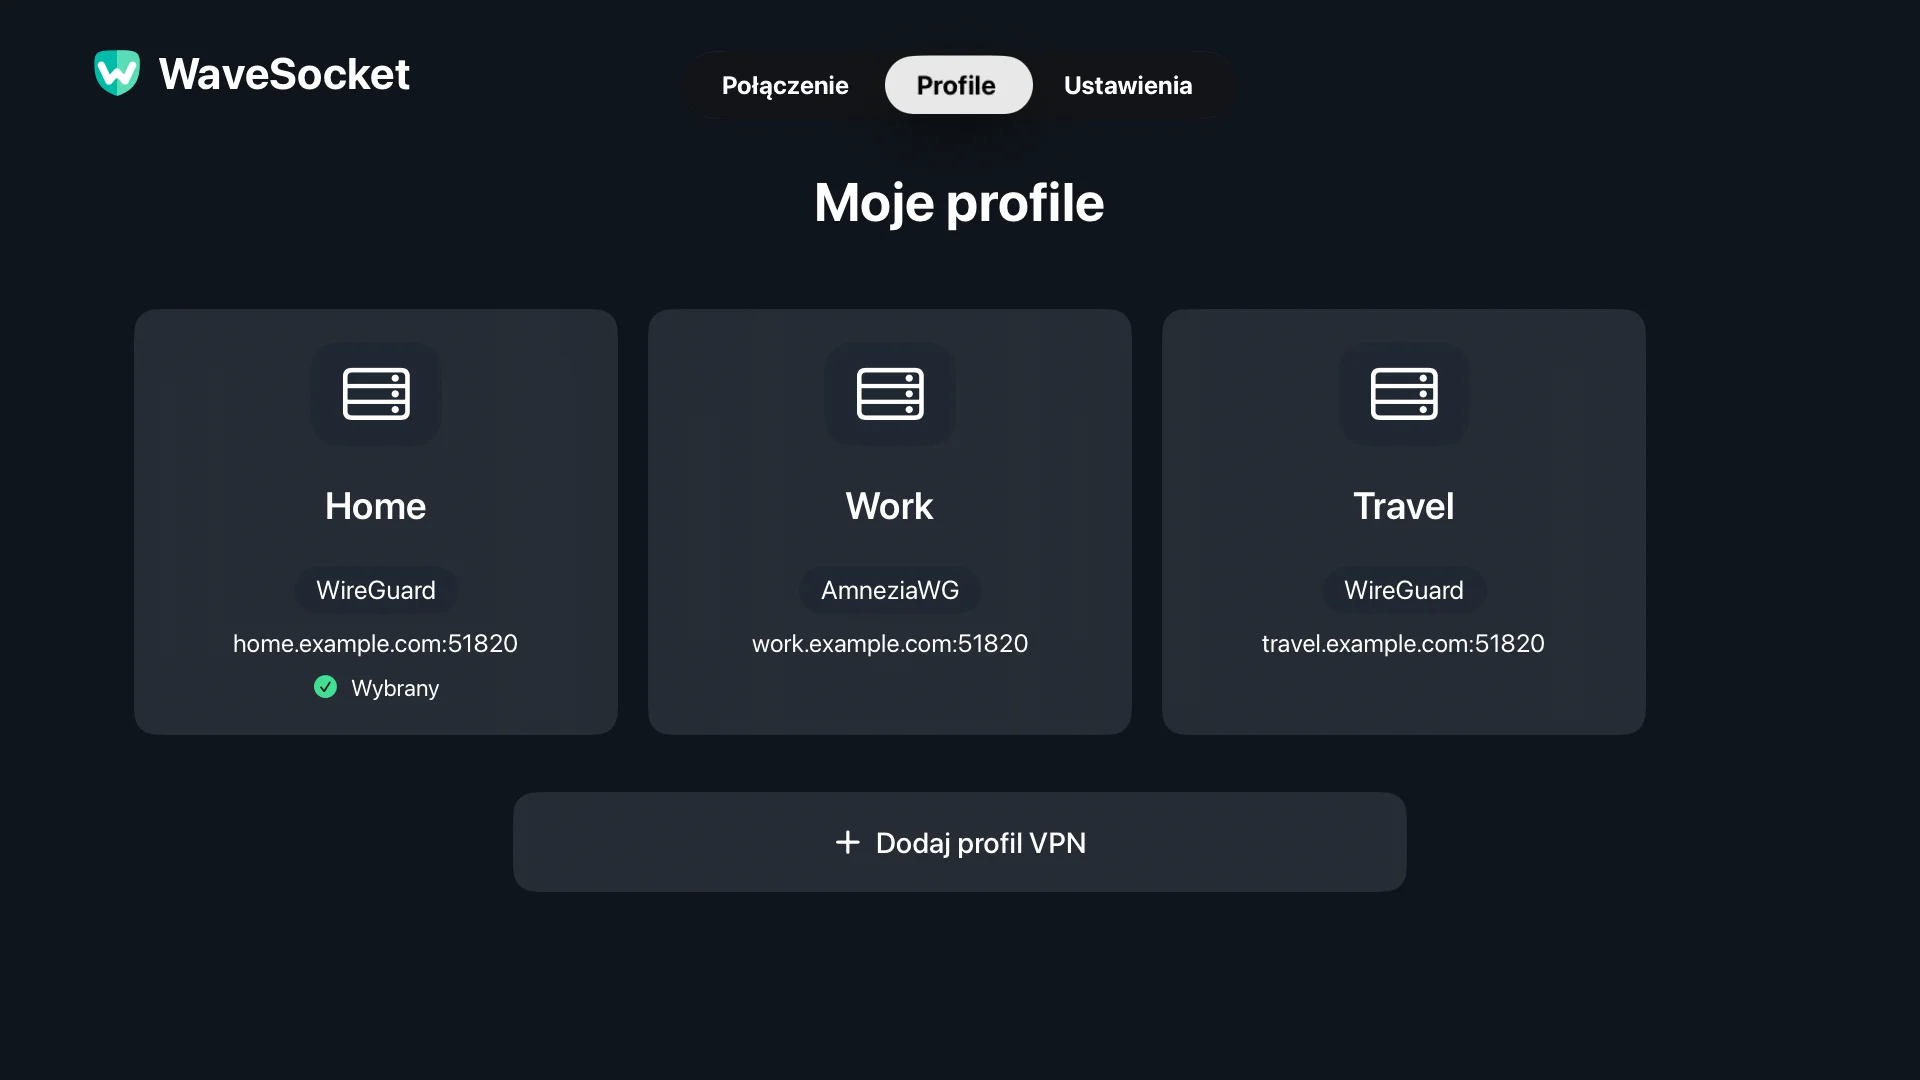Viewport: 1920px width, 1080px height.
Task: Add a new profile with Dodaj profil VPN
Action: 960,842
